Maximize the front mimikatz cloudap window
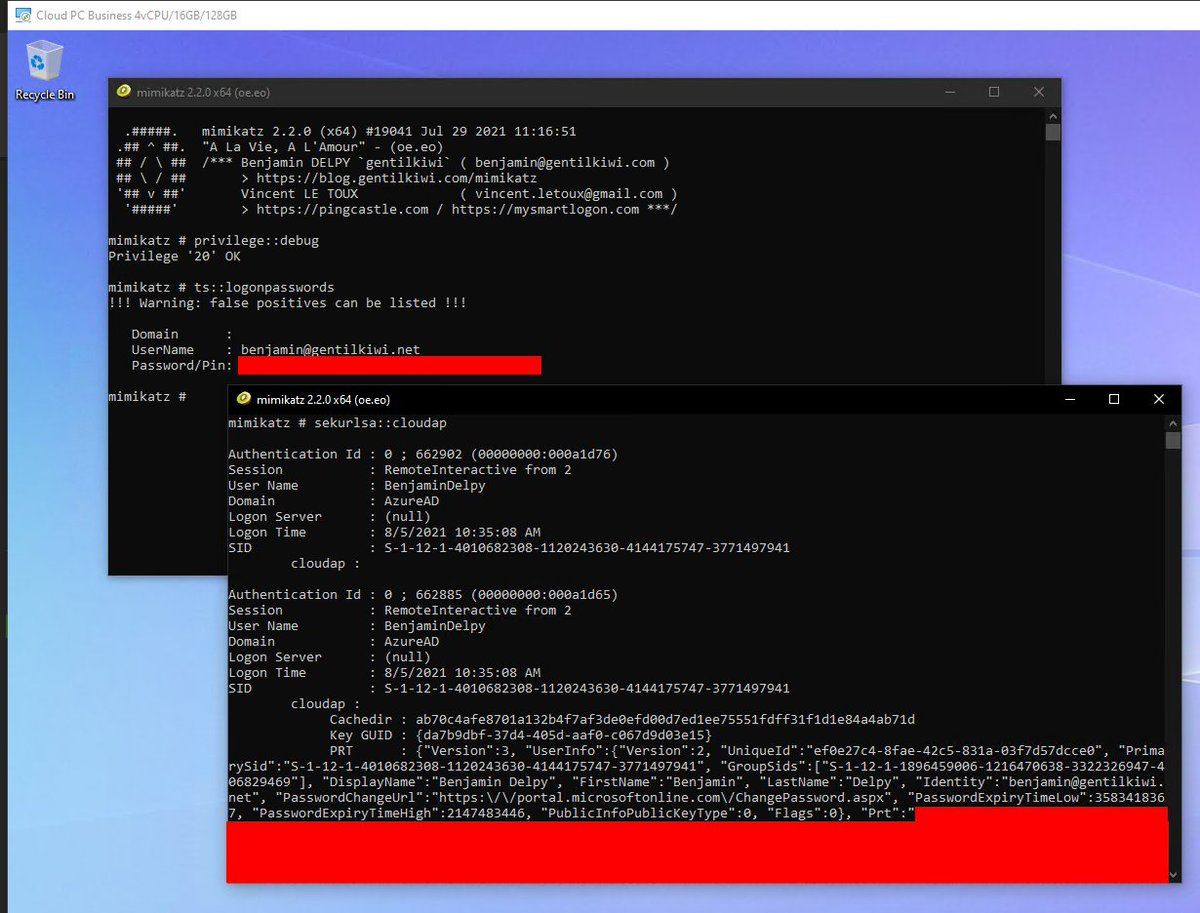The image size is (1200, 913). point(1114,399)
